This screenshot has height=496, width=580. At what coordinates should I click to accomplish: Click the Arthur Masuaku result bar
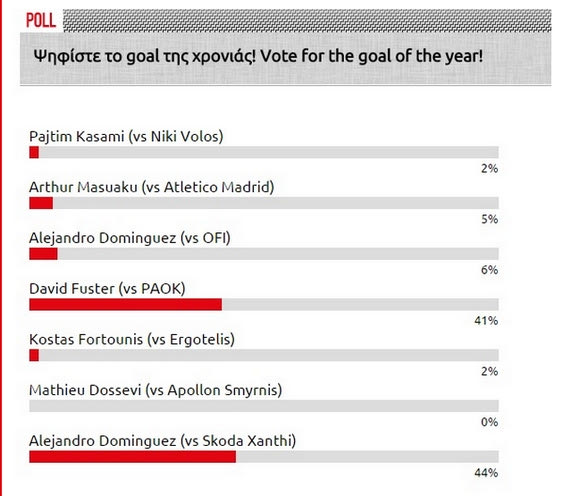coord(264,203)
